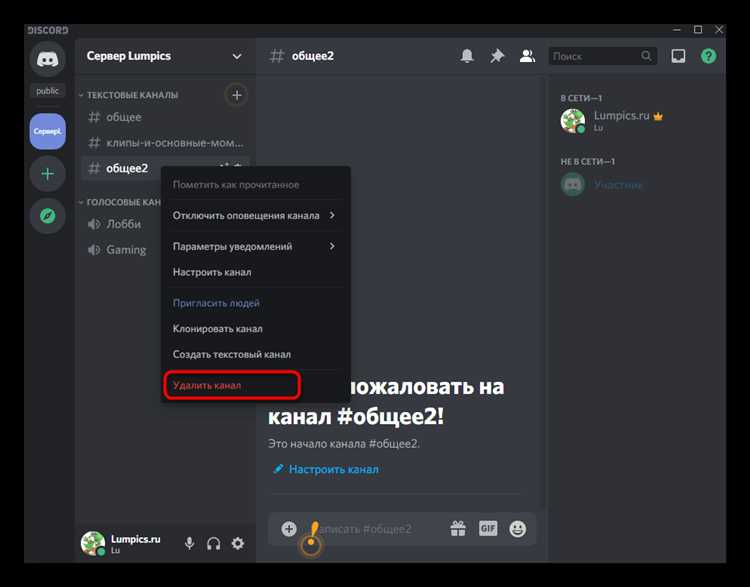
Task: Show pinned messages pin icon
Action: tap(497, 56)
